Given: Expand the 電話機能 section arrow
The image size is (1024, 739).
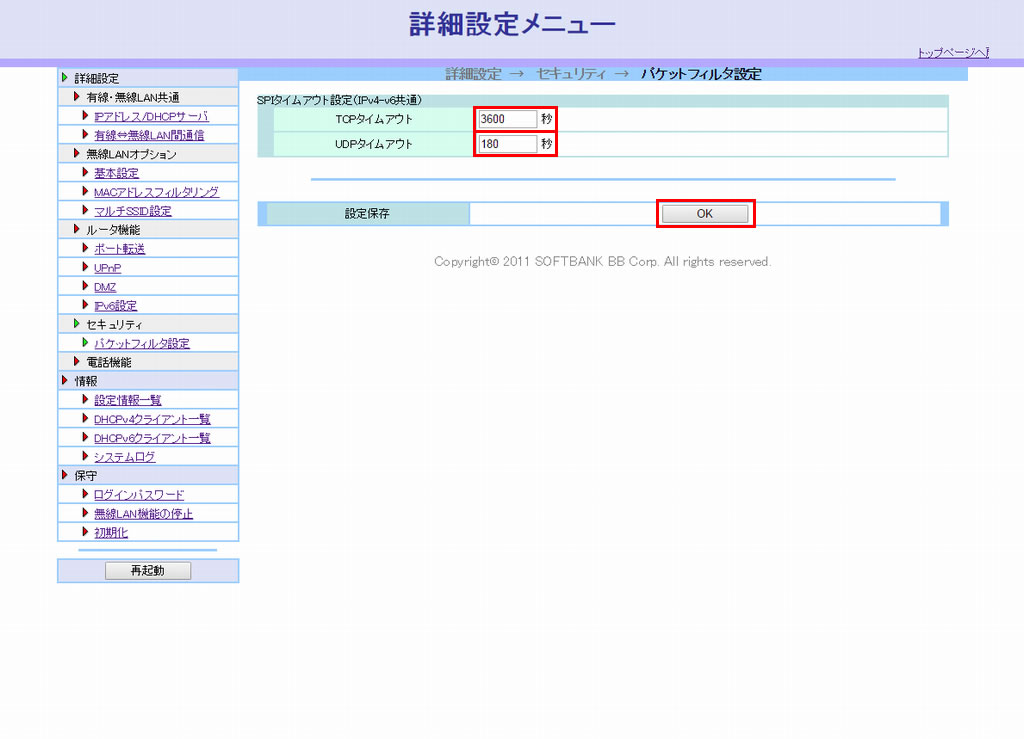Looking at the screenshot, I should [x=77, y=362].
